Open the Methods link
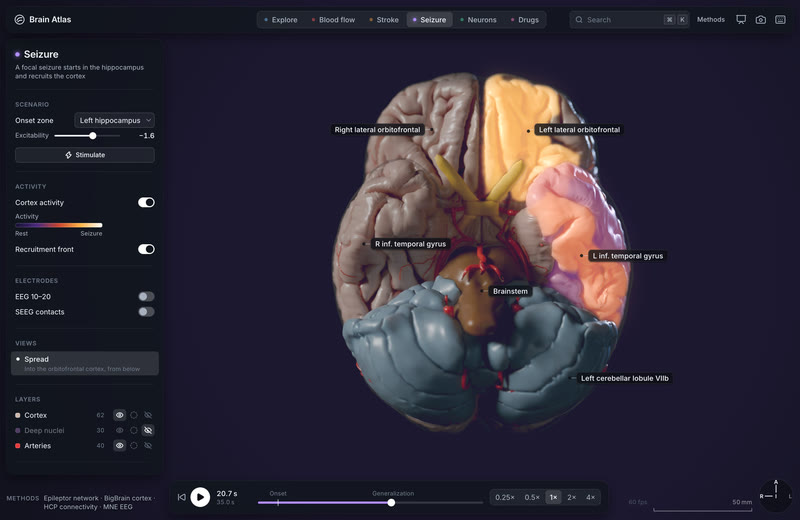800x520 pixels. (711, 19)
